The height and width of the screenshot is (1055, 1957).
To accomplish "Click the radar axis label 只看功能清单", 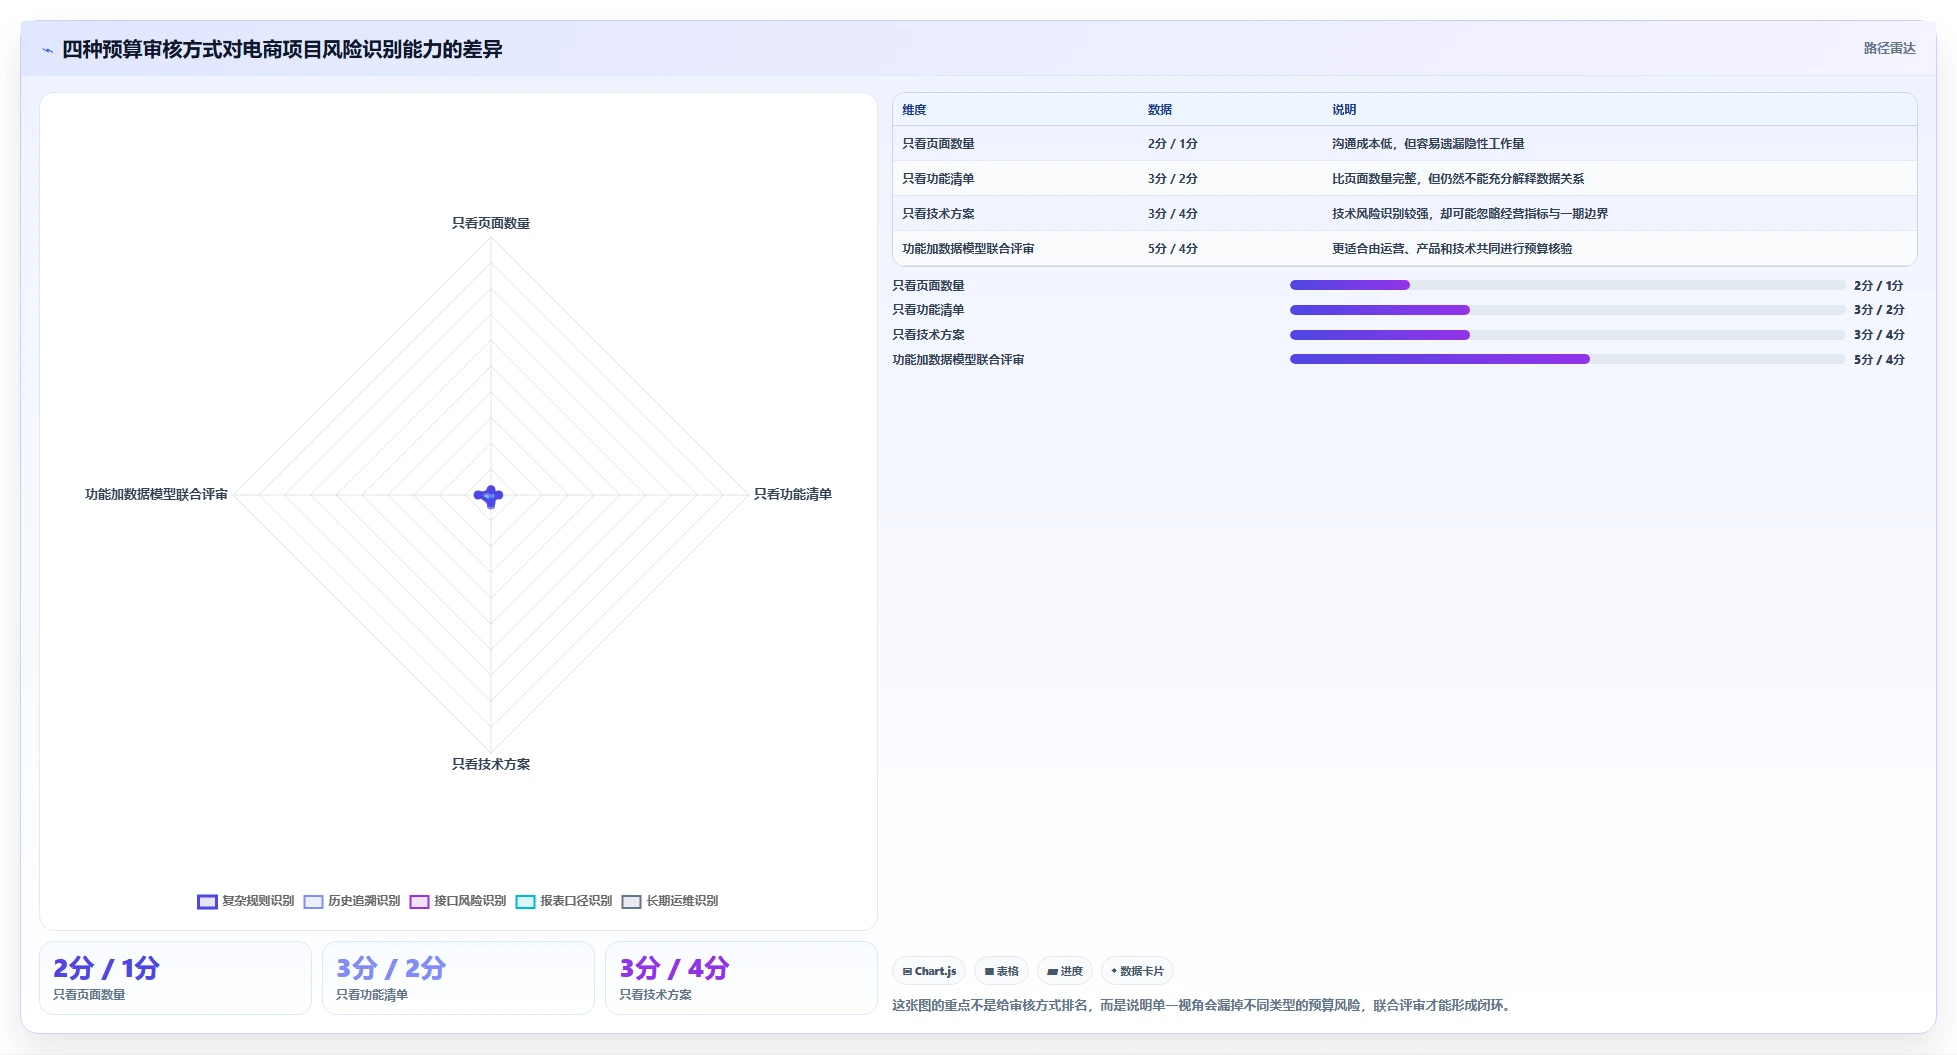I will (793, 494).
